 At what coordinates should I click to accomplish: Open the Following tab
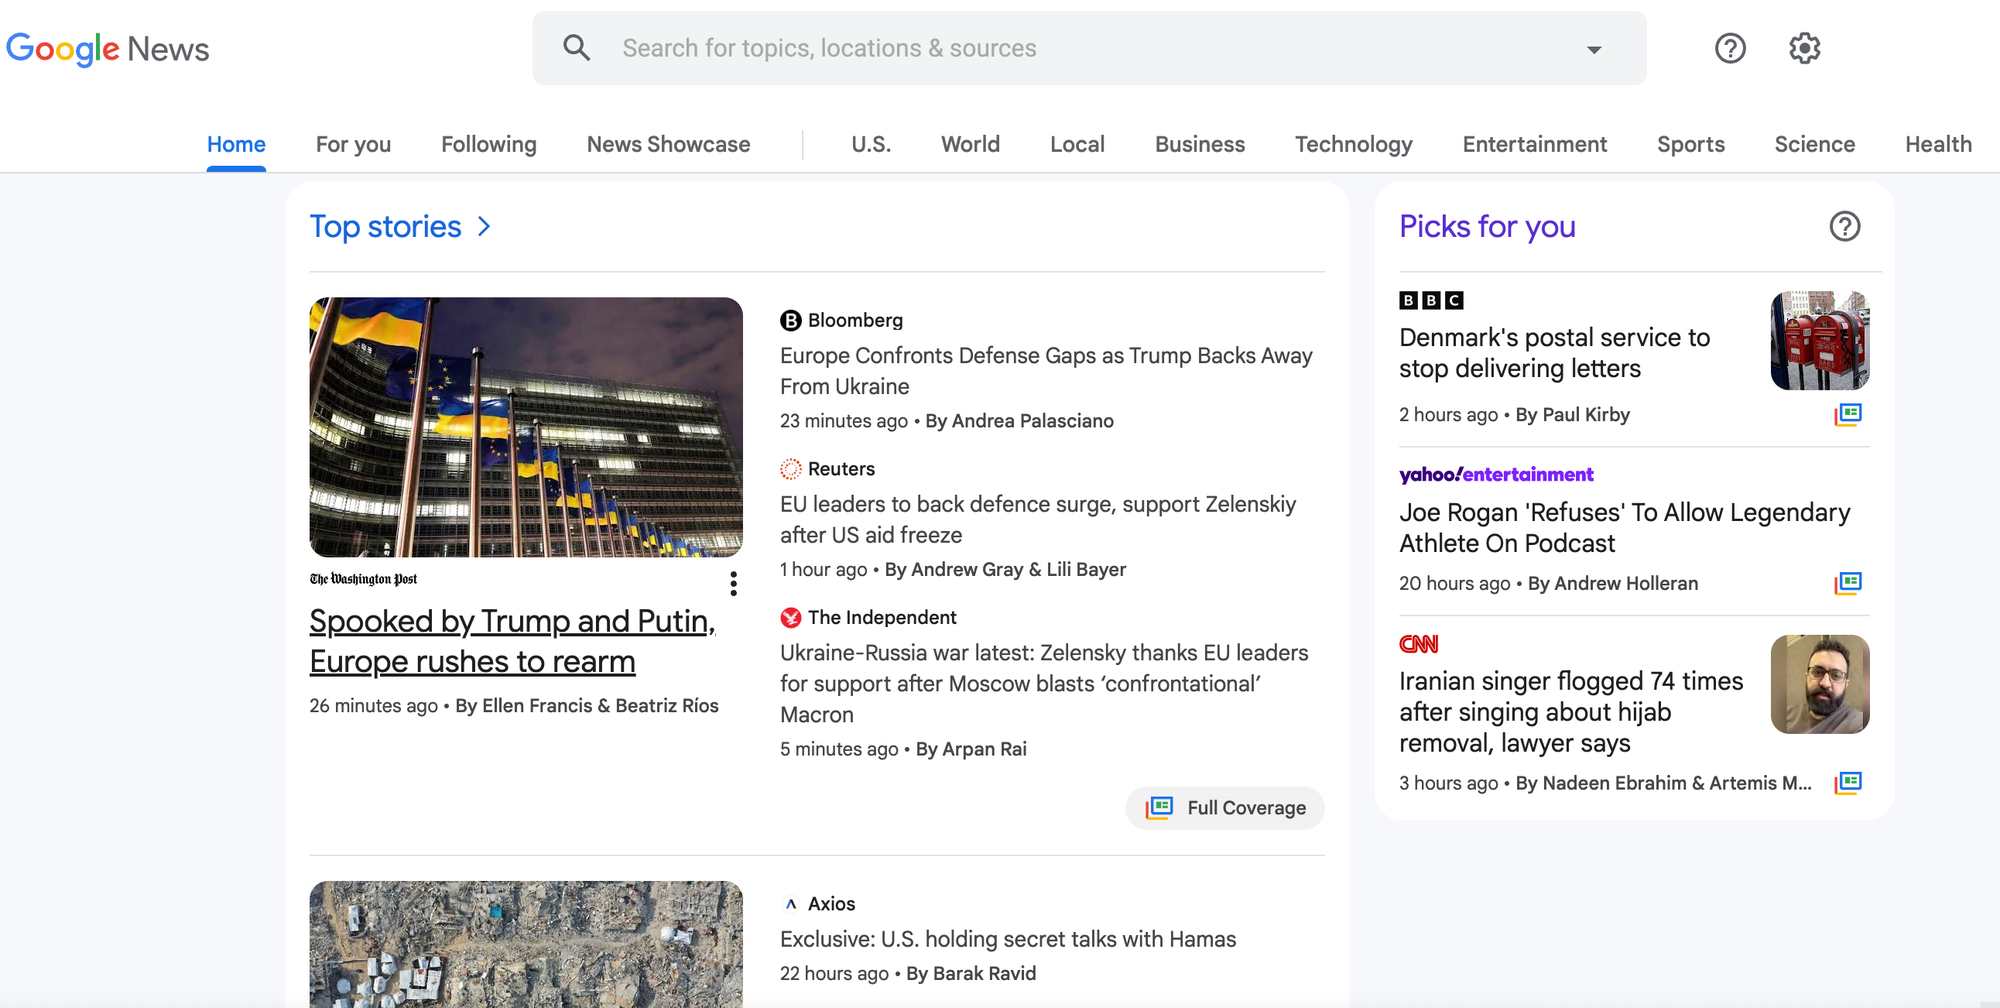pyautogui.click(x=489, y=144)
